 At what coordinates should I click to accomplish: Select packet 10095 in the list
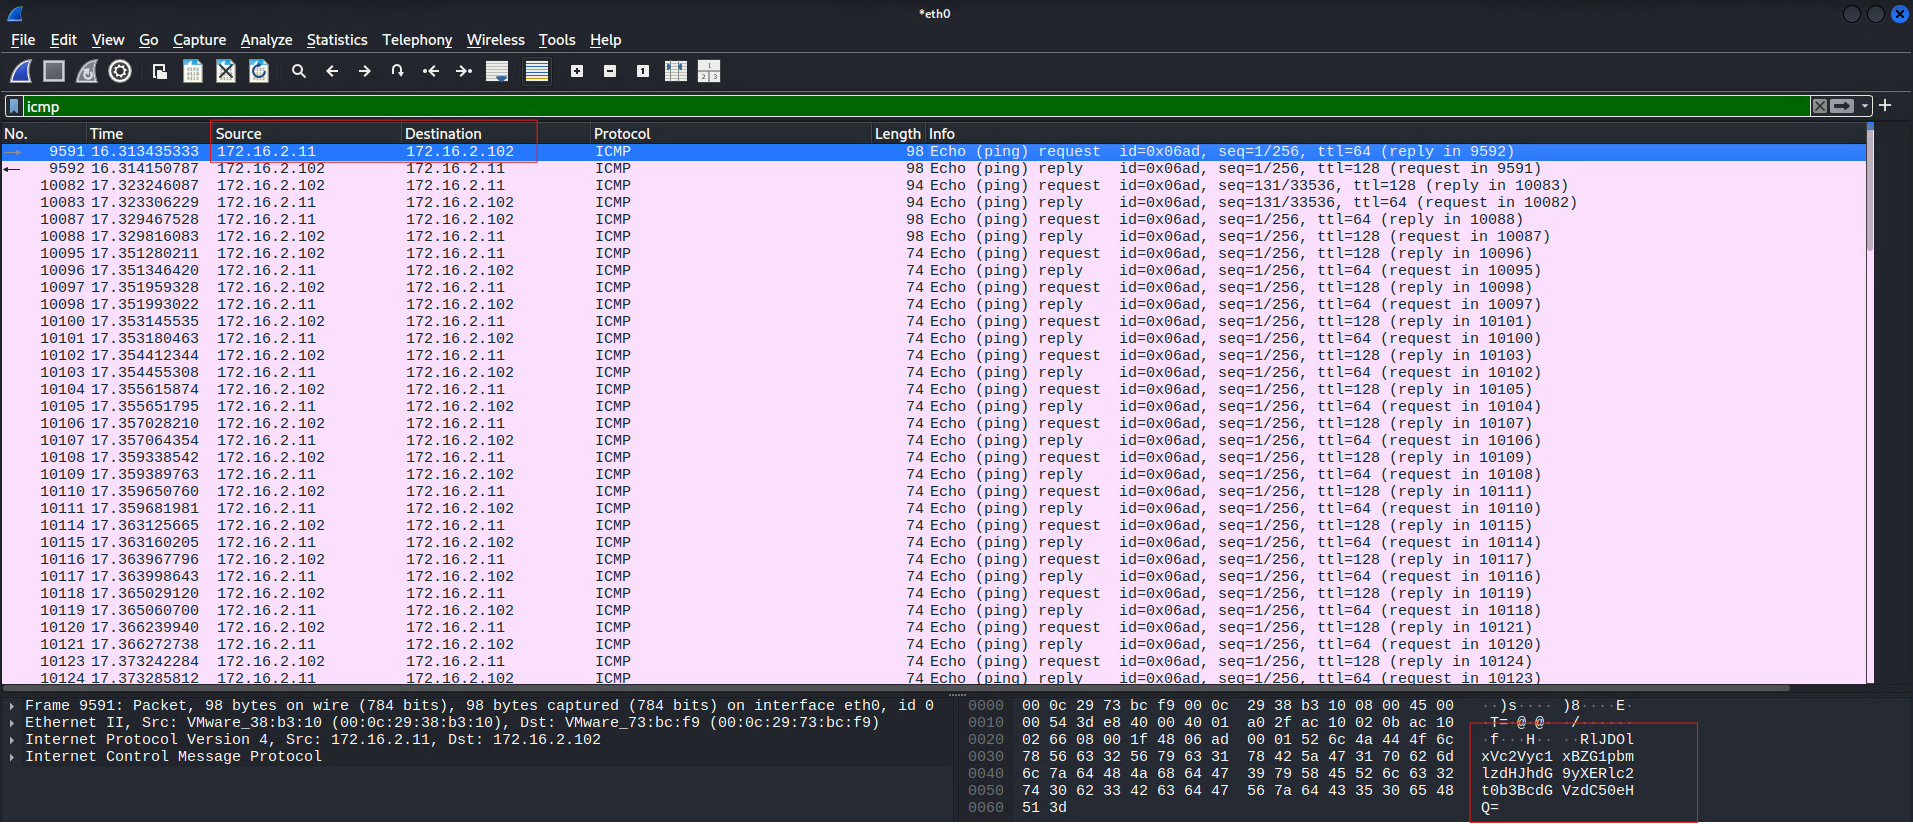[x=933, y=254]
